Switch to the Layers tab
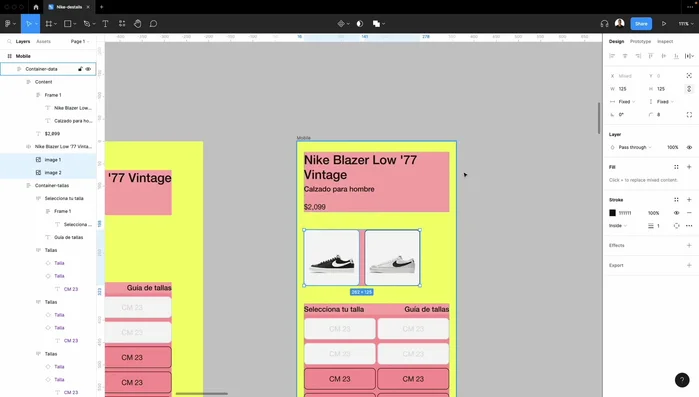 (23, 41)
